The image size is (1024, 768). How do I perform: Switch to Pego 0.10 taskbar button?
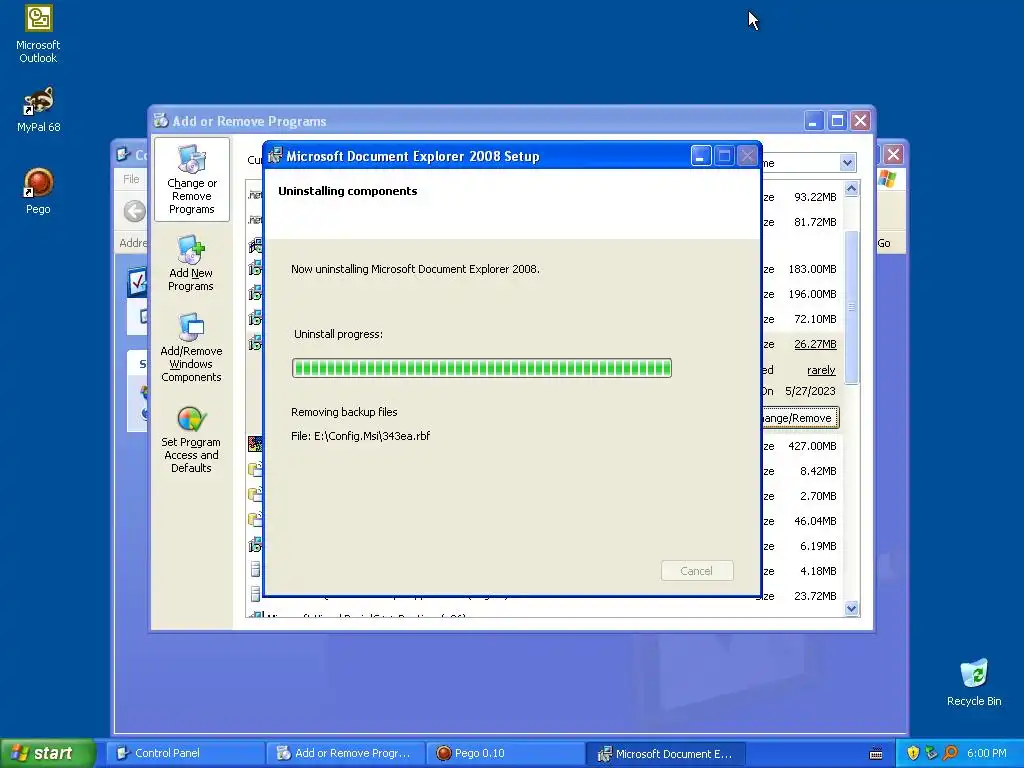(x=505, y=753)
